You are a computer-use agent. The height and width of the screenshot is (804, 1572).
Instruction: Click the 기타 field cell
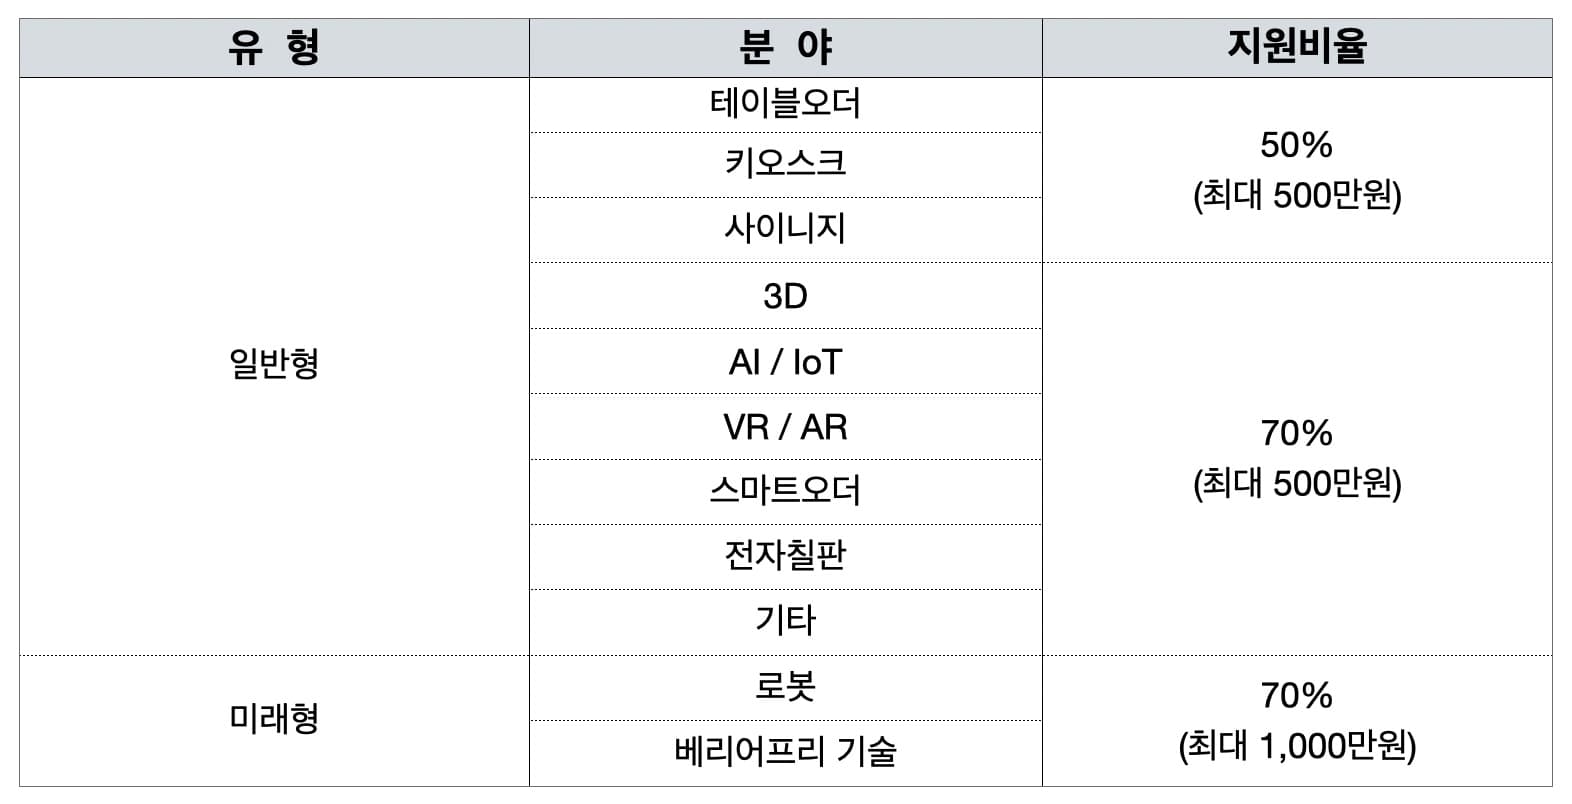tap(785, 621)
